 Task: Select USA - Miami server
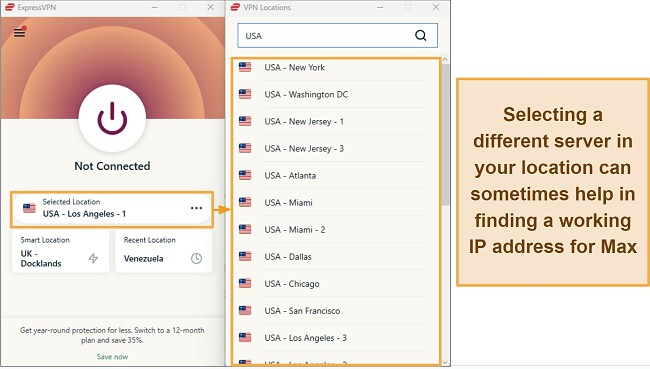[x=335, y=202]
